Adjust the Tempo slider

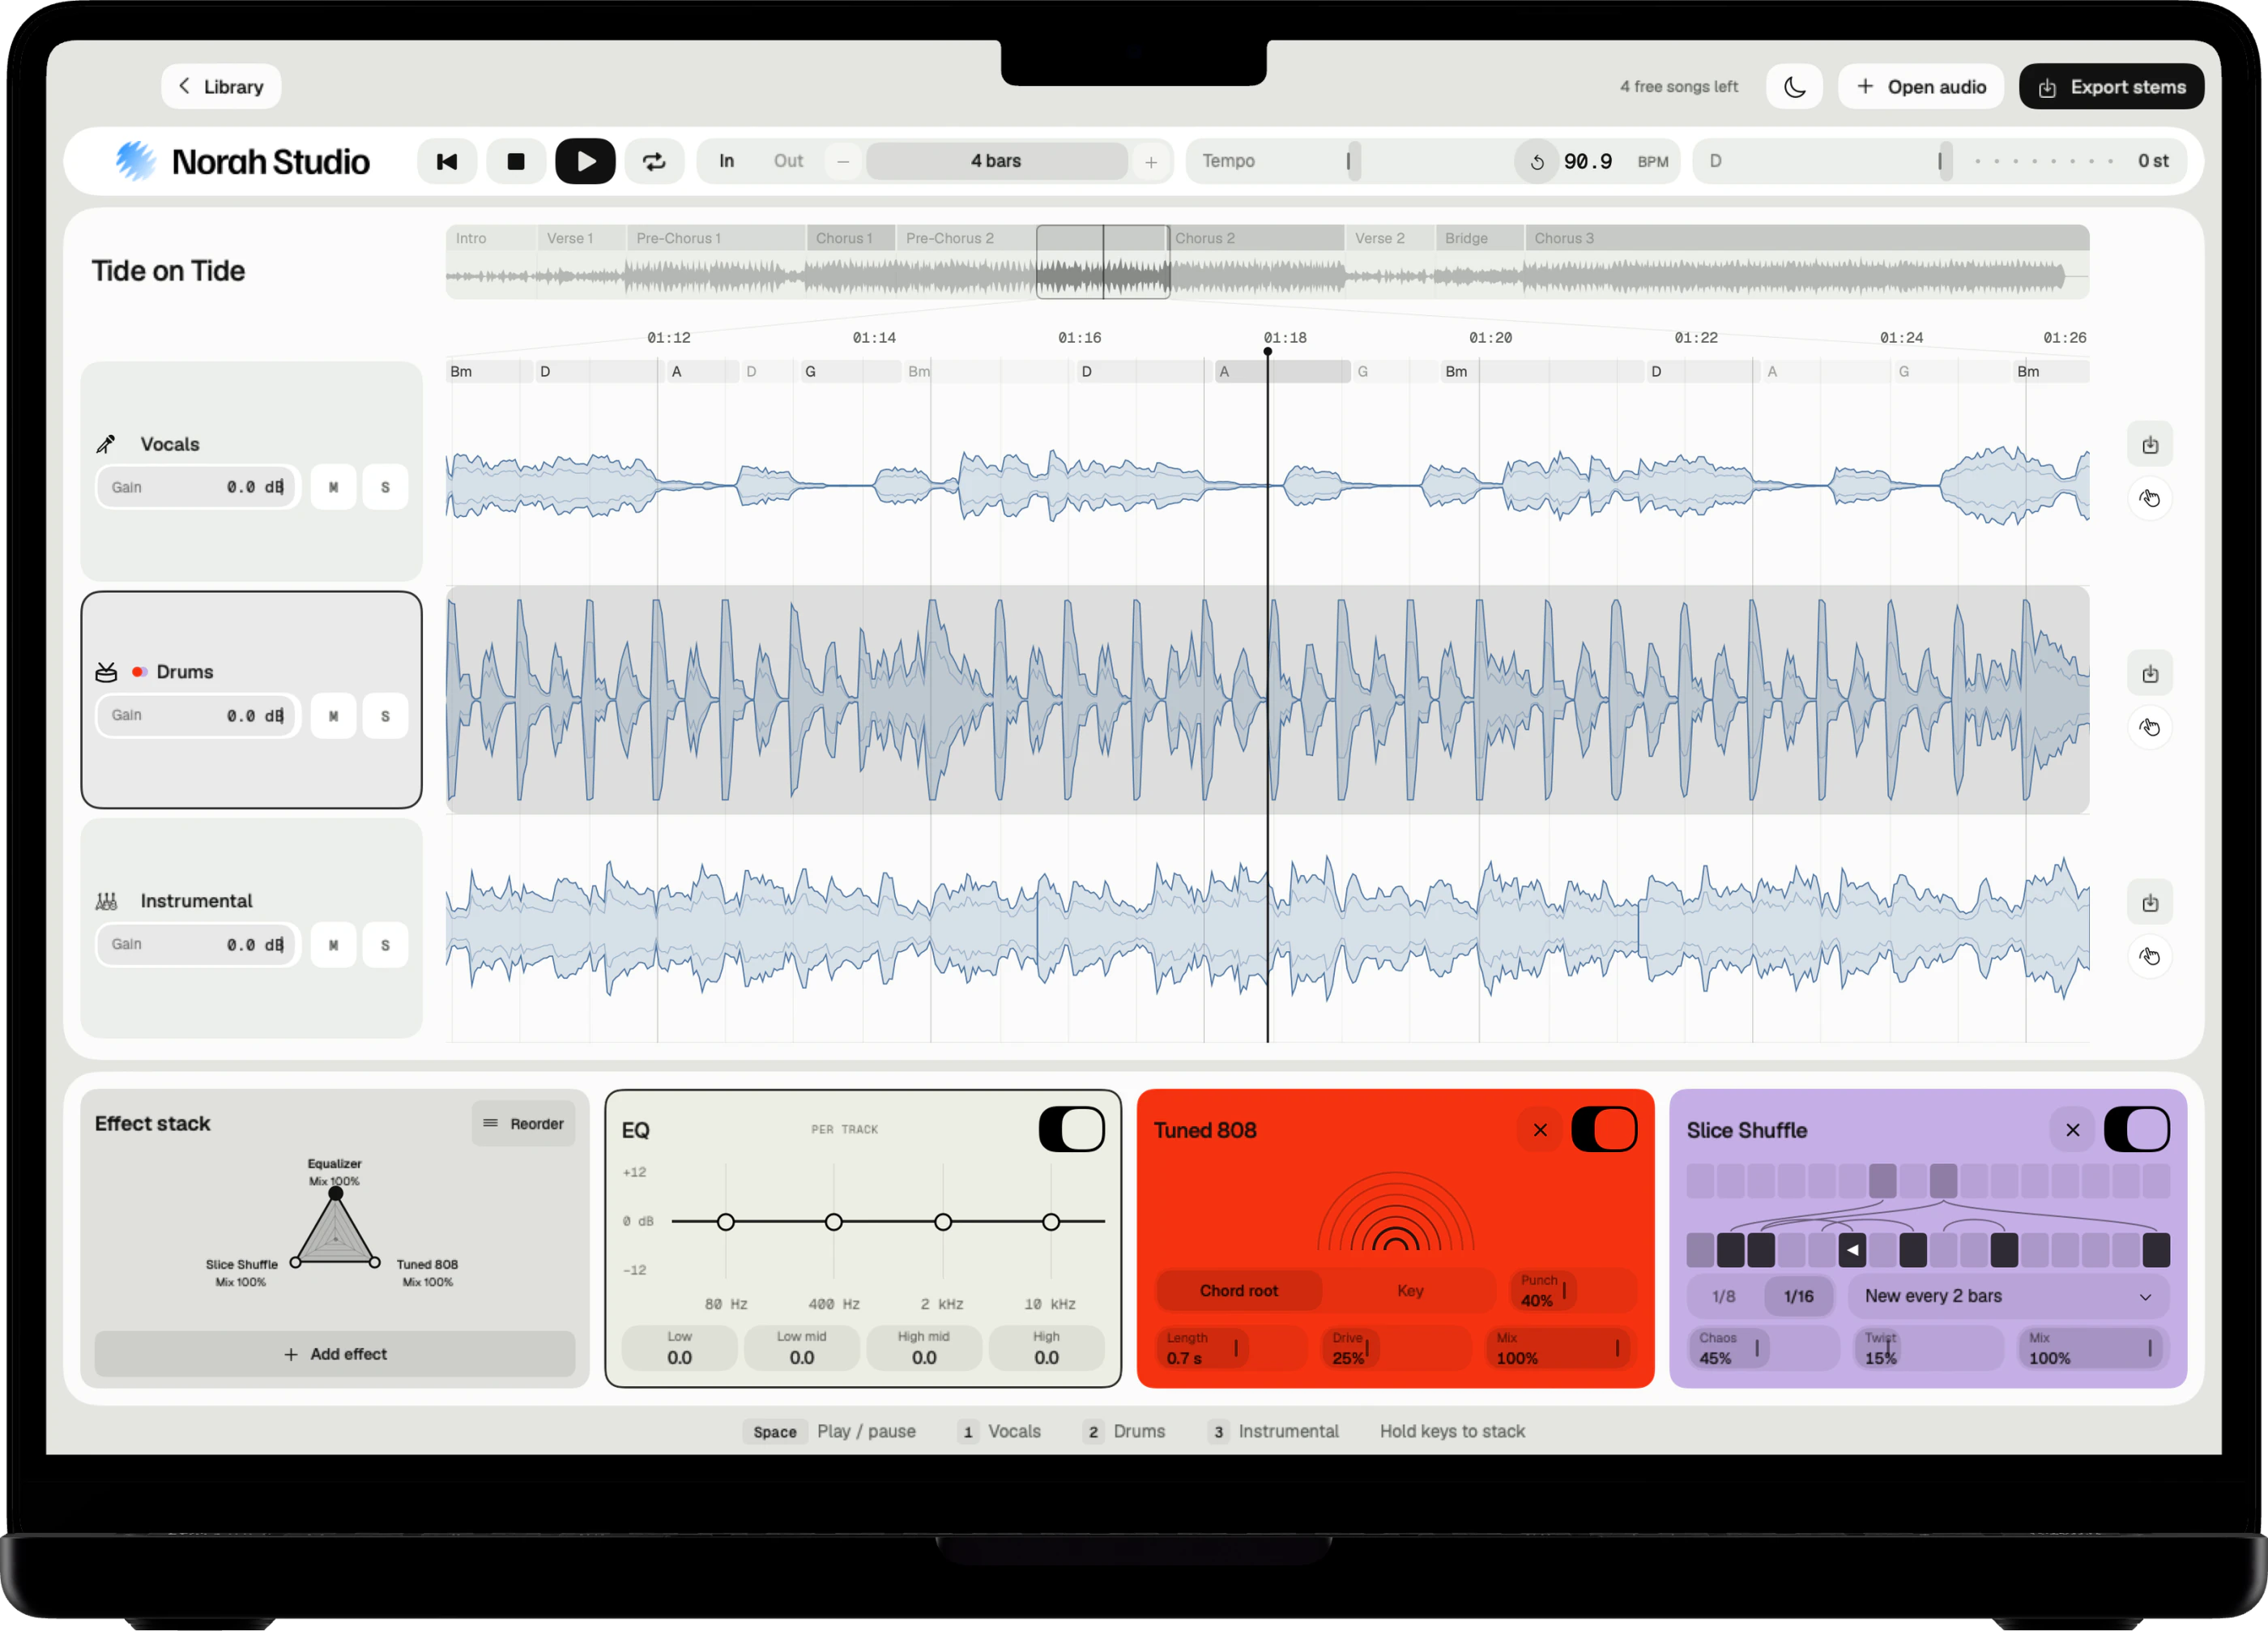coord(1355,161)
